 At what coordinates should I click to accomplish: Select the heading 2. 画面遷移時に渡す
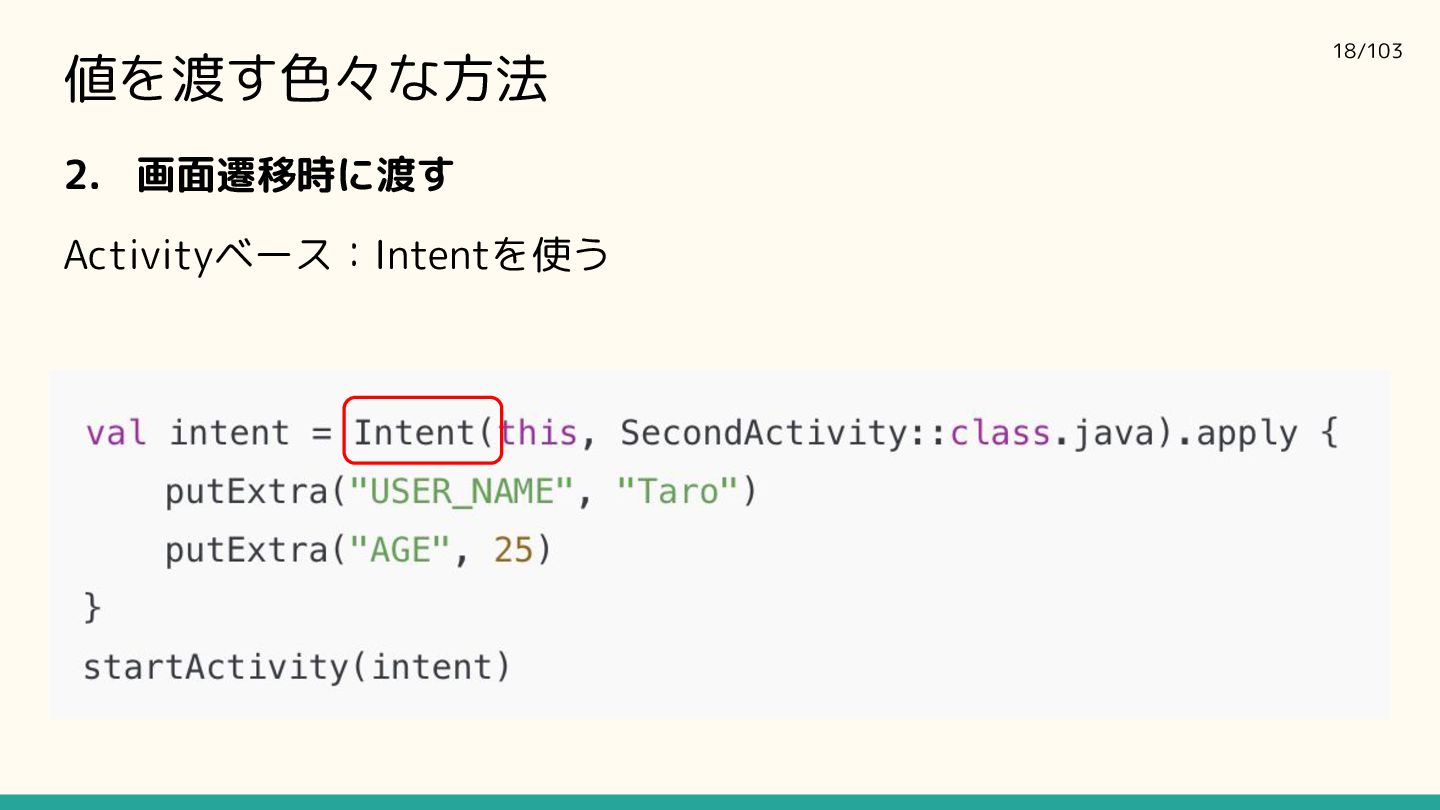[x=259, y=176]
